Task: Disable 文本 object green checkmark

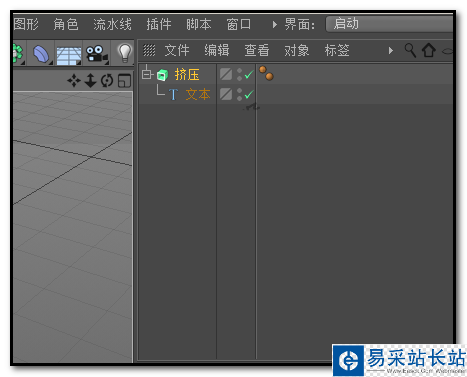Action: pyautogui.click(x=249, y=95)
